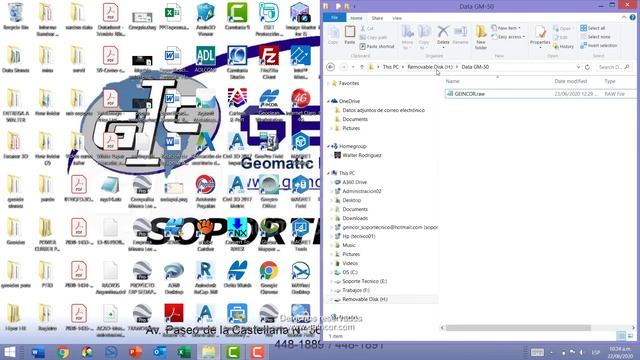The image size is (640, 360).
Task: Click Paste shortcut in Clipboard group
Action: 377,47
